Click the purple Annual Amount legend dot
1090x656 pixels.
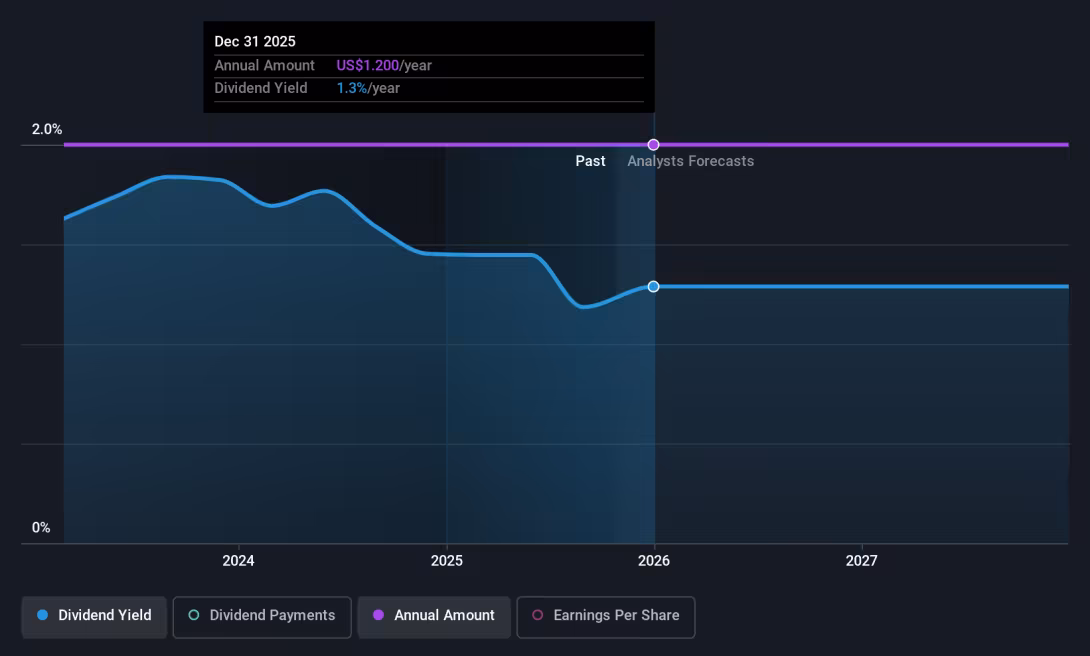[x=378, y=615]
